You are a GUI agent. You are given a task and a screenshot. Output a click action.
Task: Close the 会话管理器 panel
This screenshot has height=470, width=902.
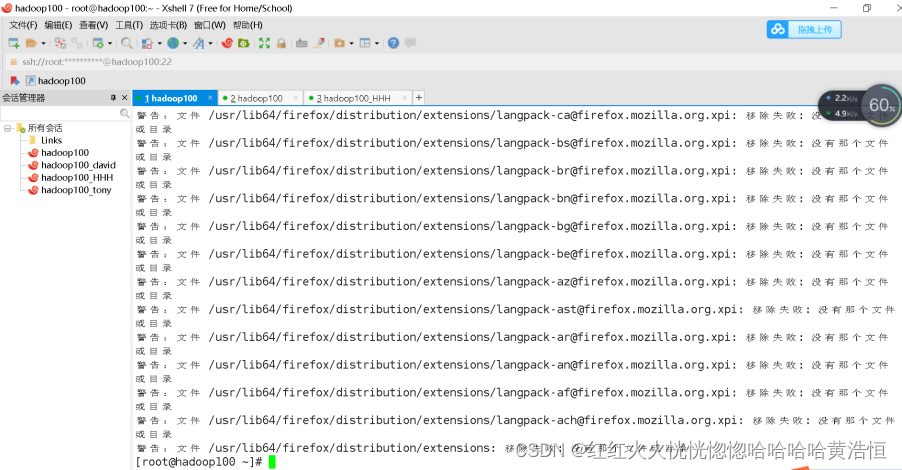coord(124,98)
